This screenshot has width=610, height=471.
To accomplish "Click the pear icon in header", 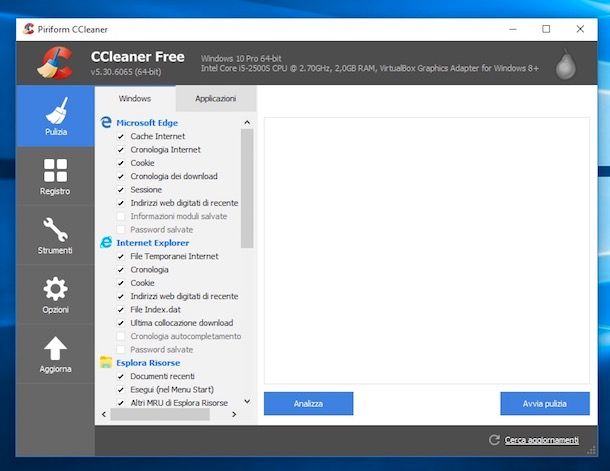I will pos(566,65).
